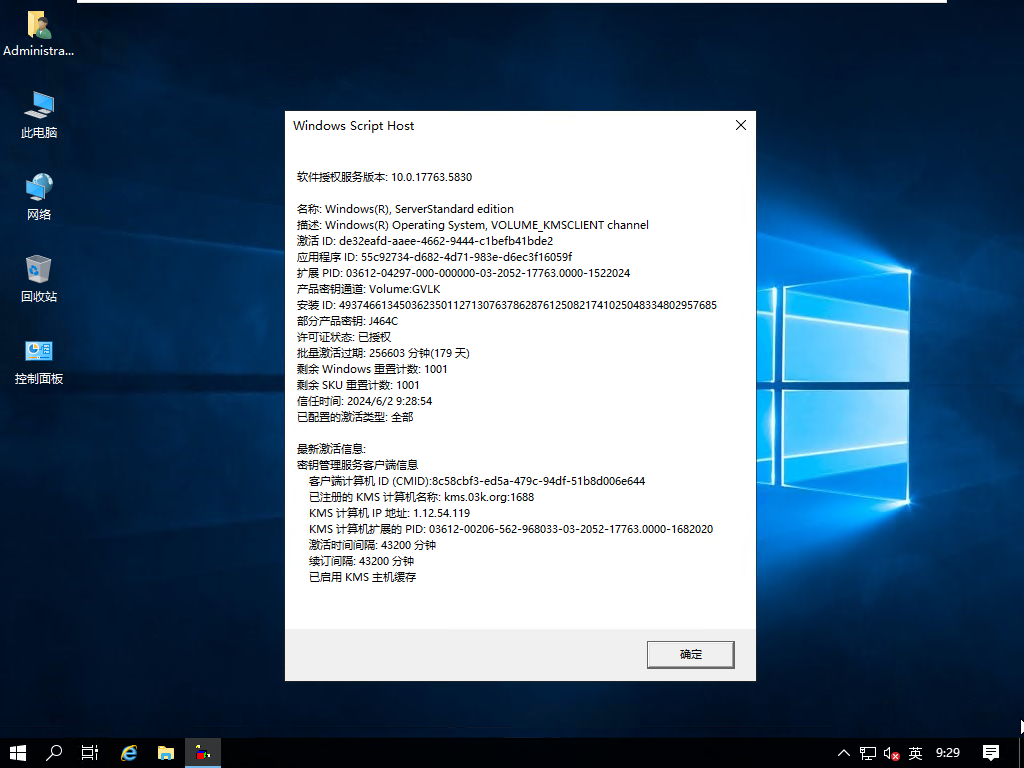Switch to the KMS activation tool on the taskbar

pos(202,753)
